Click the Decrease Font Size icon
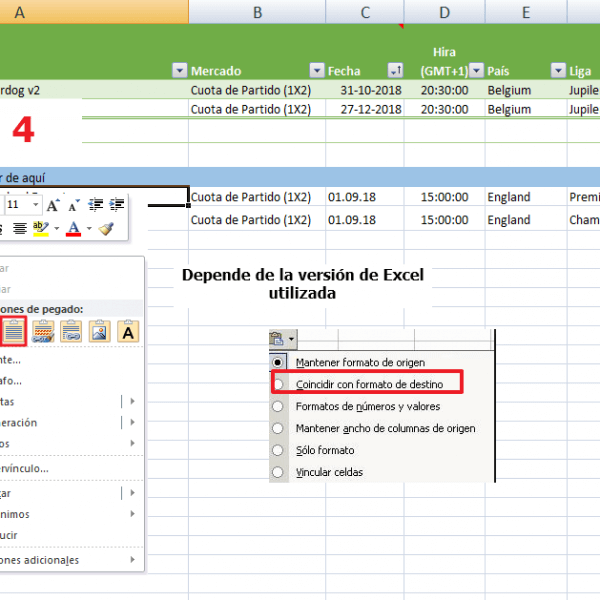600x600 pixels. pyautogui.click(x=74, y=205)
